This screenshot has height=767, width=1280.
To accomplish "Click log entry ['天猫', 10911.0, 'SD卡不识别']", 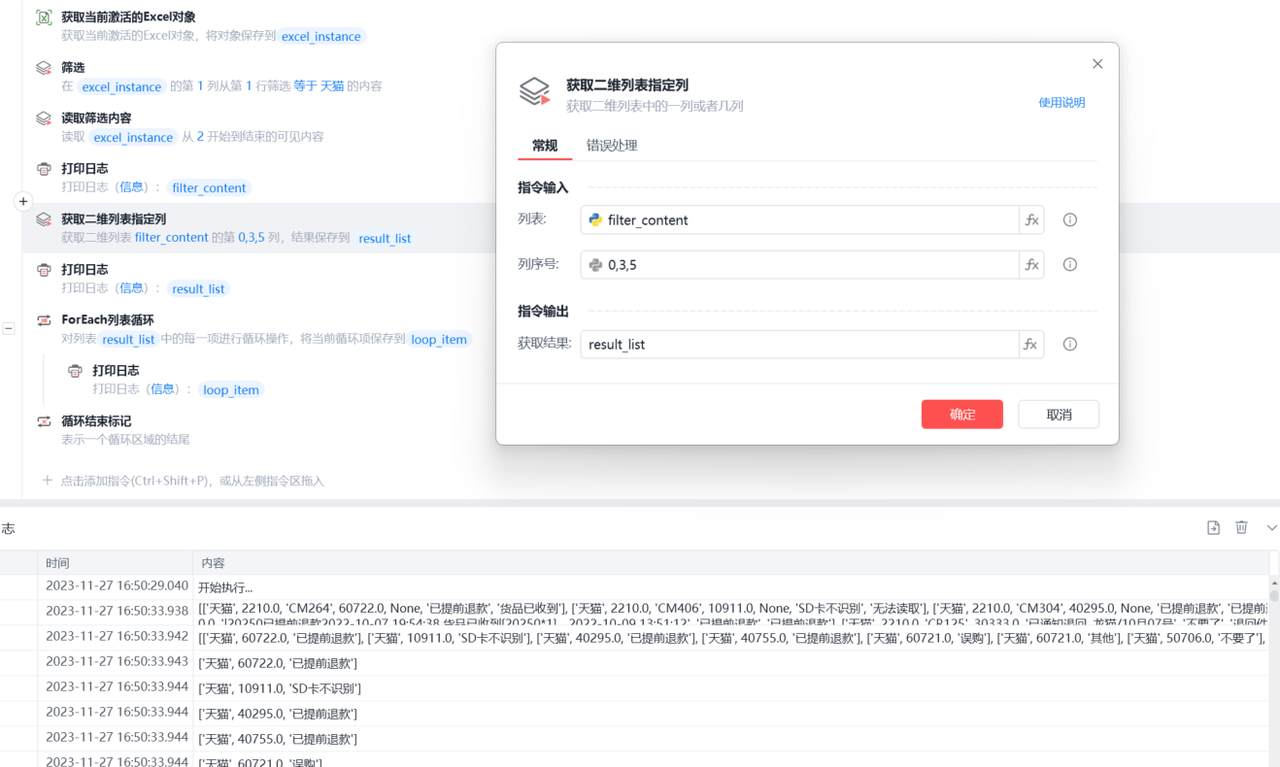I will 280,688.
